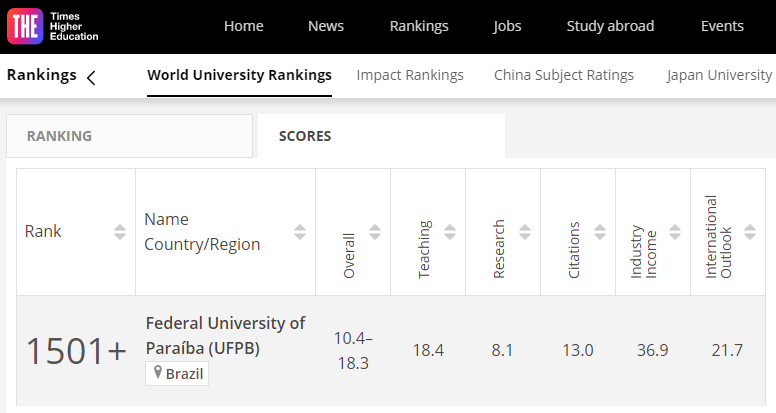Switch to the Japan University tab
776x413 pixels.
[x=719, y=75]
